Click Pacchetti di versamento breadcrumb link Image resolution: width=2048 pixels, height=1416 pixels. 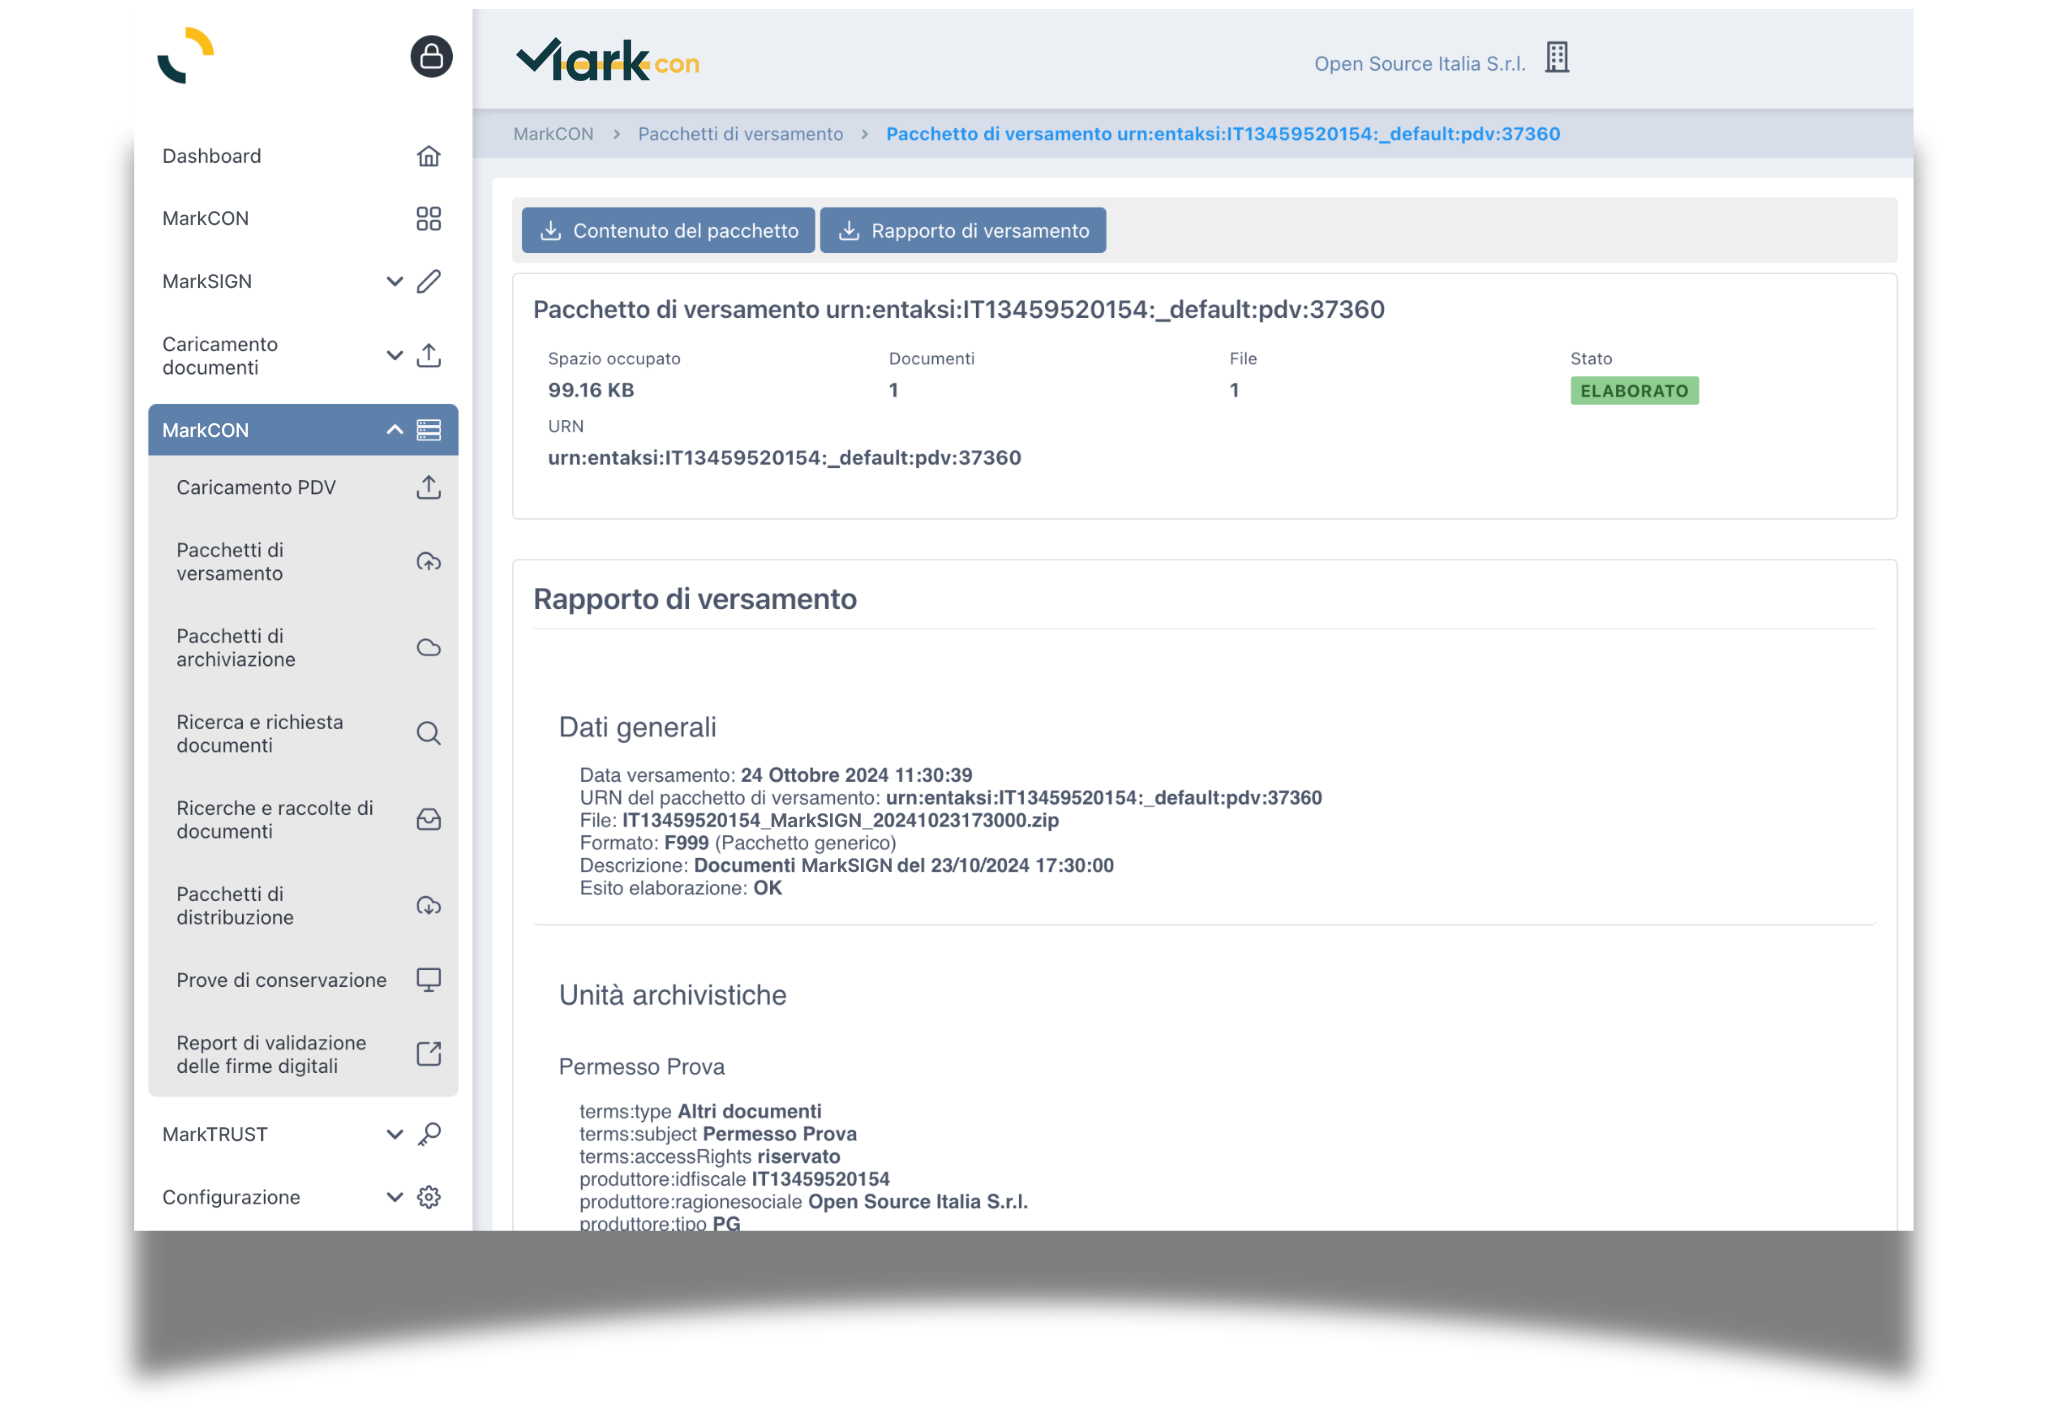(740, 134)
